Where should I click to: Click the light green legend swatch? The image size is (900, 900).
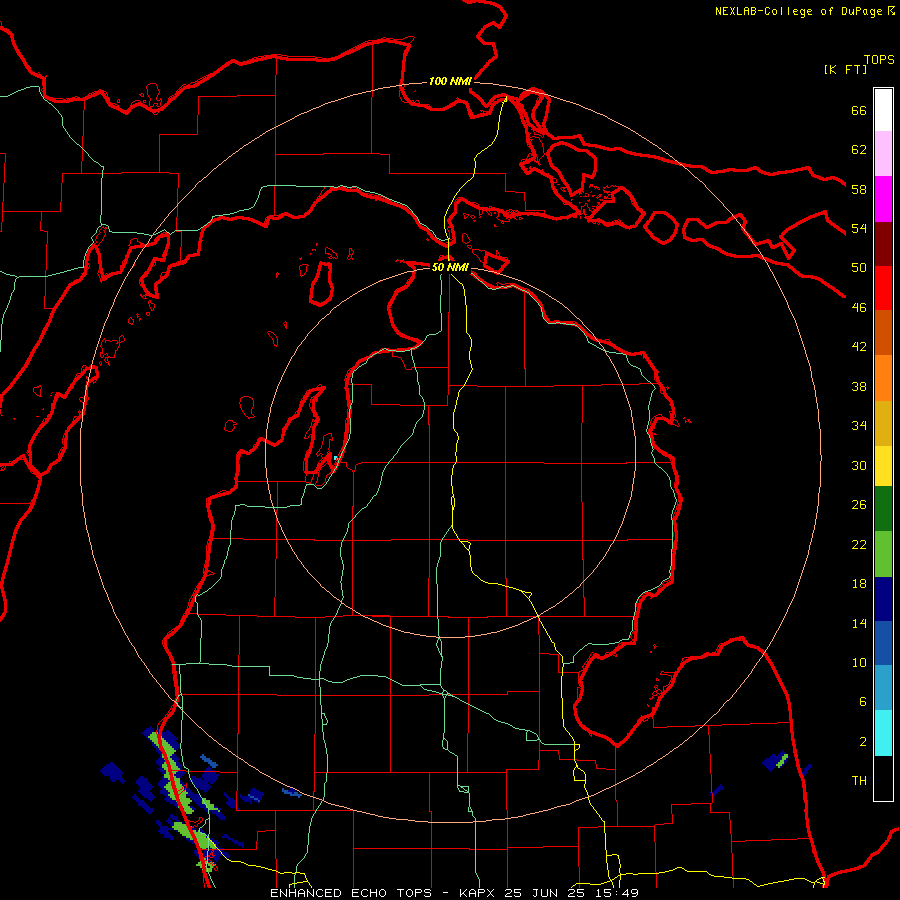point(883,554)
